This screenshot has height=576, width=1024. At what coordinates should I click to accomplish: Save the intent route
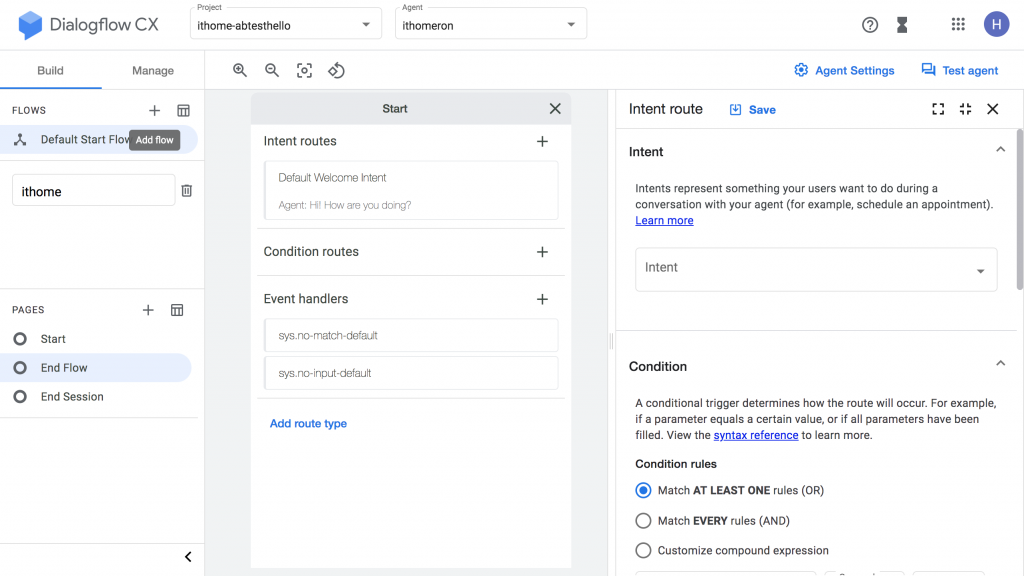pyautogui.click(x=752, y=110)
